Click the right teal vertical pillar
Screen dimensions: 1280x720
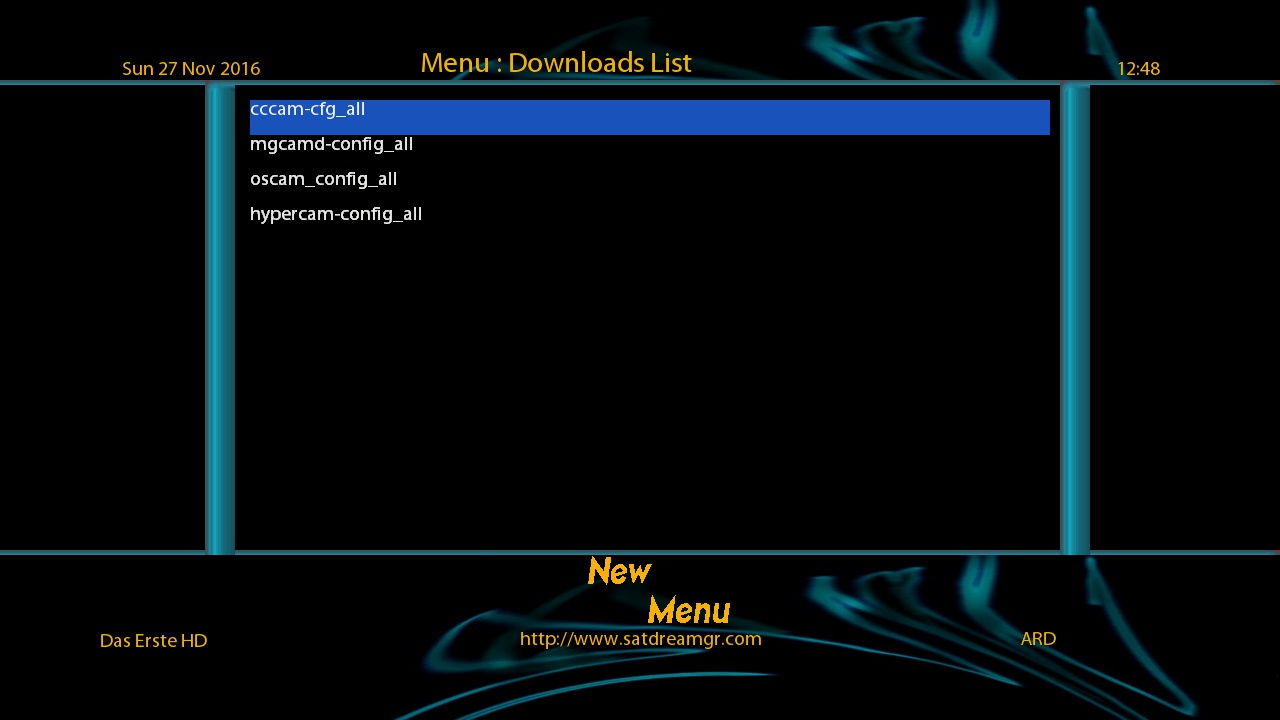[1075, 320]
